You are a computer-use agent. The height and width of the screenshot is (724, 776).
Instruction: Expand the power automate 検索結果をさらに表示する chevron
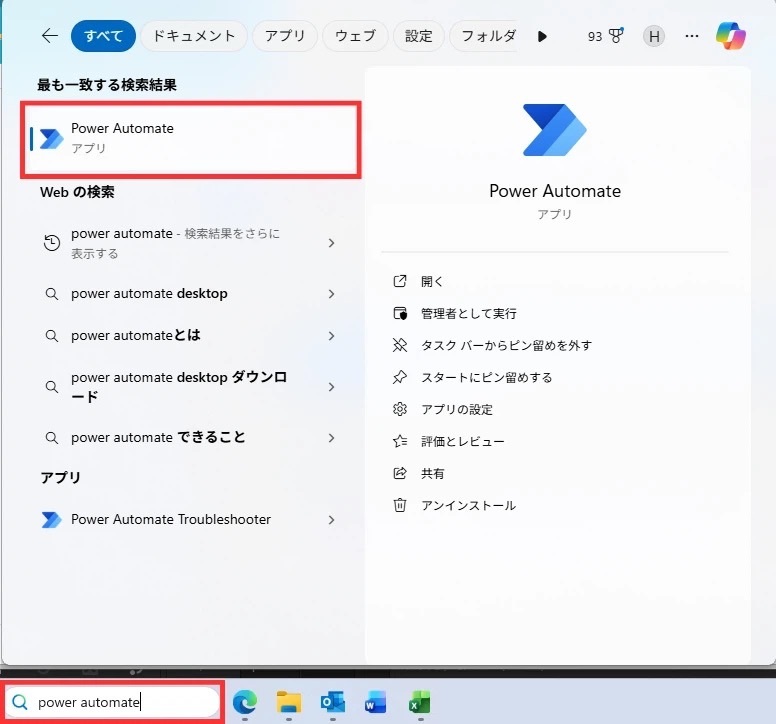331,243
